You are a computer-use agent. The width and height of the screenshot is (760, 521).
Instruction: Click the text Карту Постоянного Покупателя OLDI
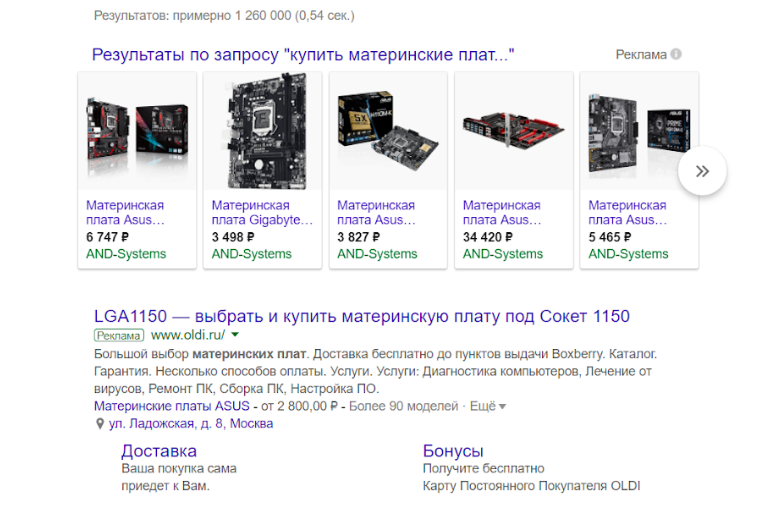tap(532, 486)
